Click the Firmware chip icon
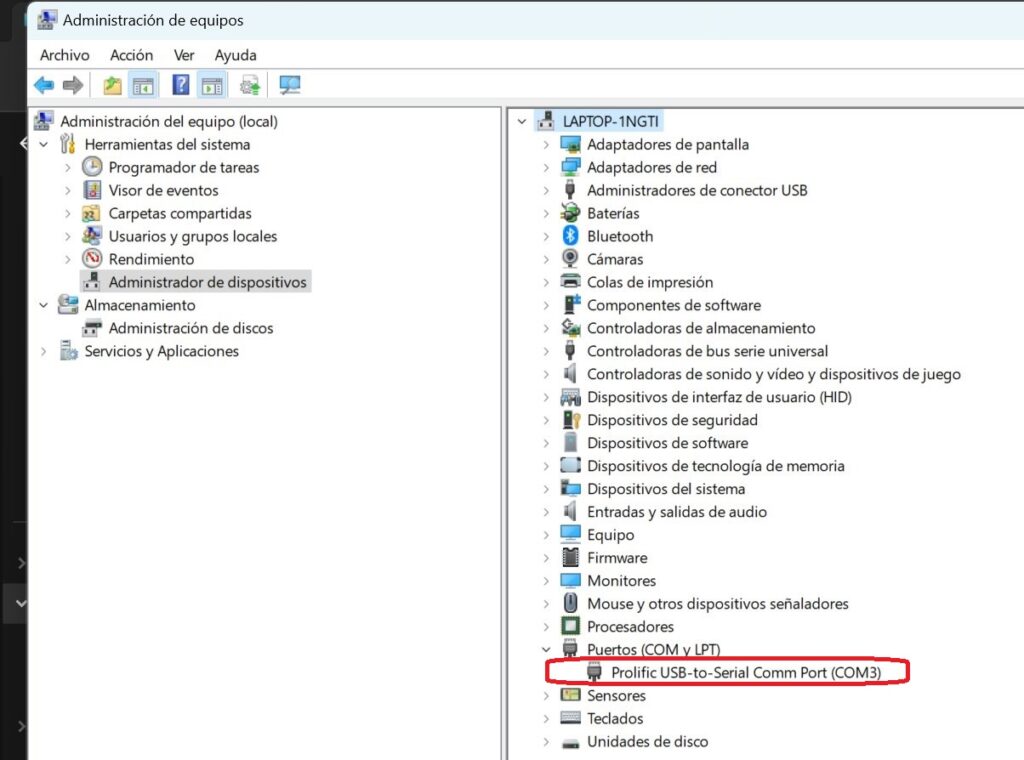 point(570,558)
